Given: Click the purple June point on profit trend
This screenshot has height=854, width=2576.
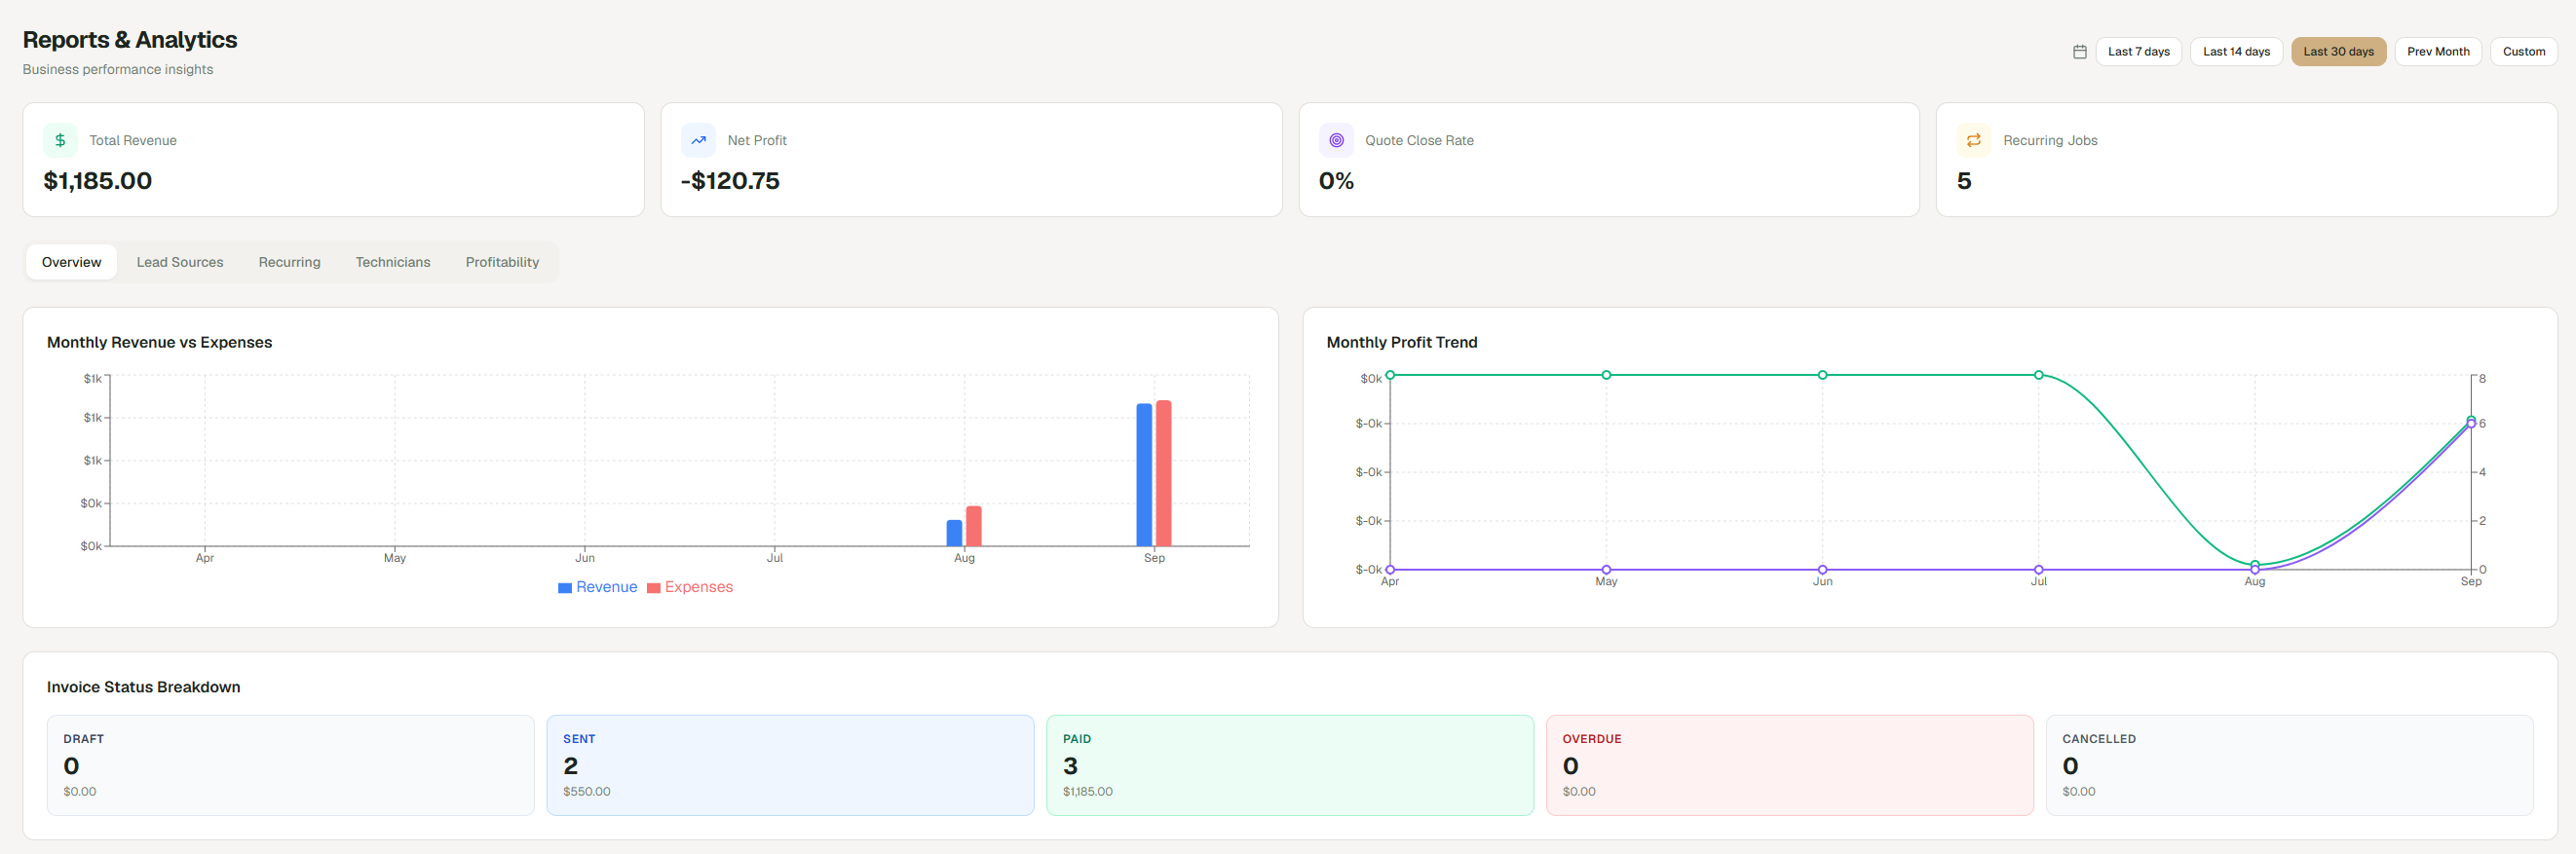Looking at the screenshot, I should pos(1823,570).
